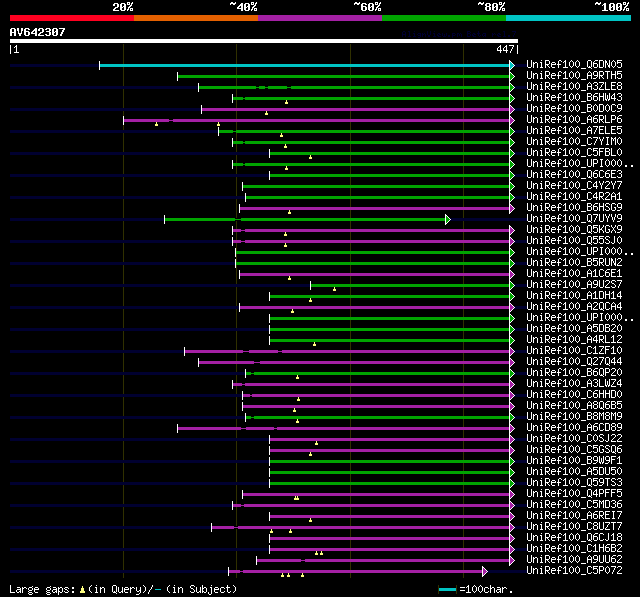Viewport: 640px width, 597px height.
Task: Select the UniRef100_B8M8M9 label
Action: (x=574, y=417)
